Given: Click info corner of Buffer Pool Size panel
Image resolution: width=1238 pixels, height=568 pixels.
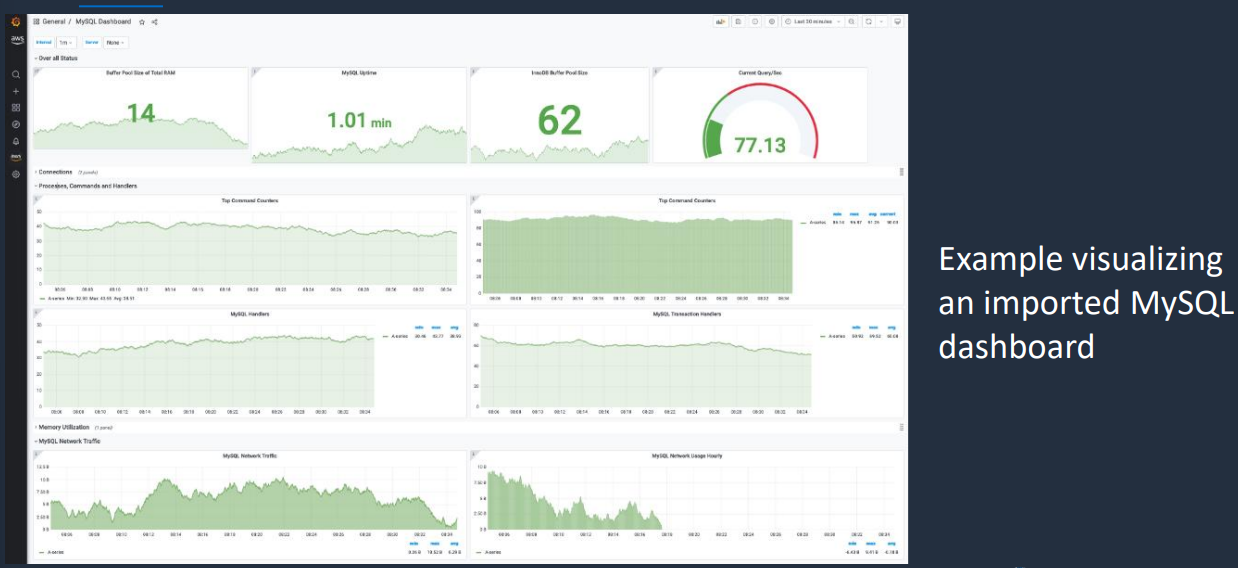Looking at the screenshot, I should 36,71.
